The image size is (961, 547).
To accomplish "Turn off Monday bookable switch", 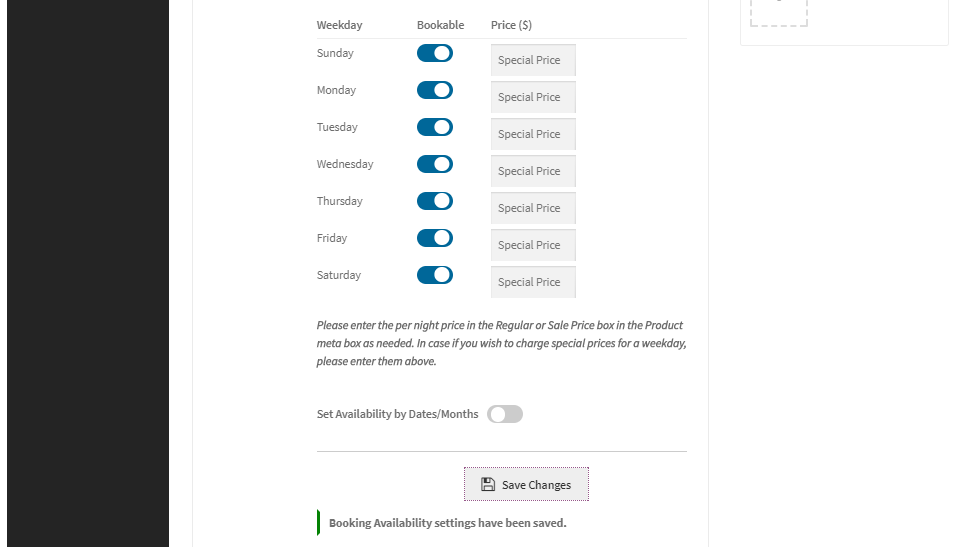I will (x=435, y=90).
